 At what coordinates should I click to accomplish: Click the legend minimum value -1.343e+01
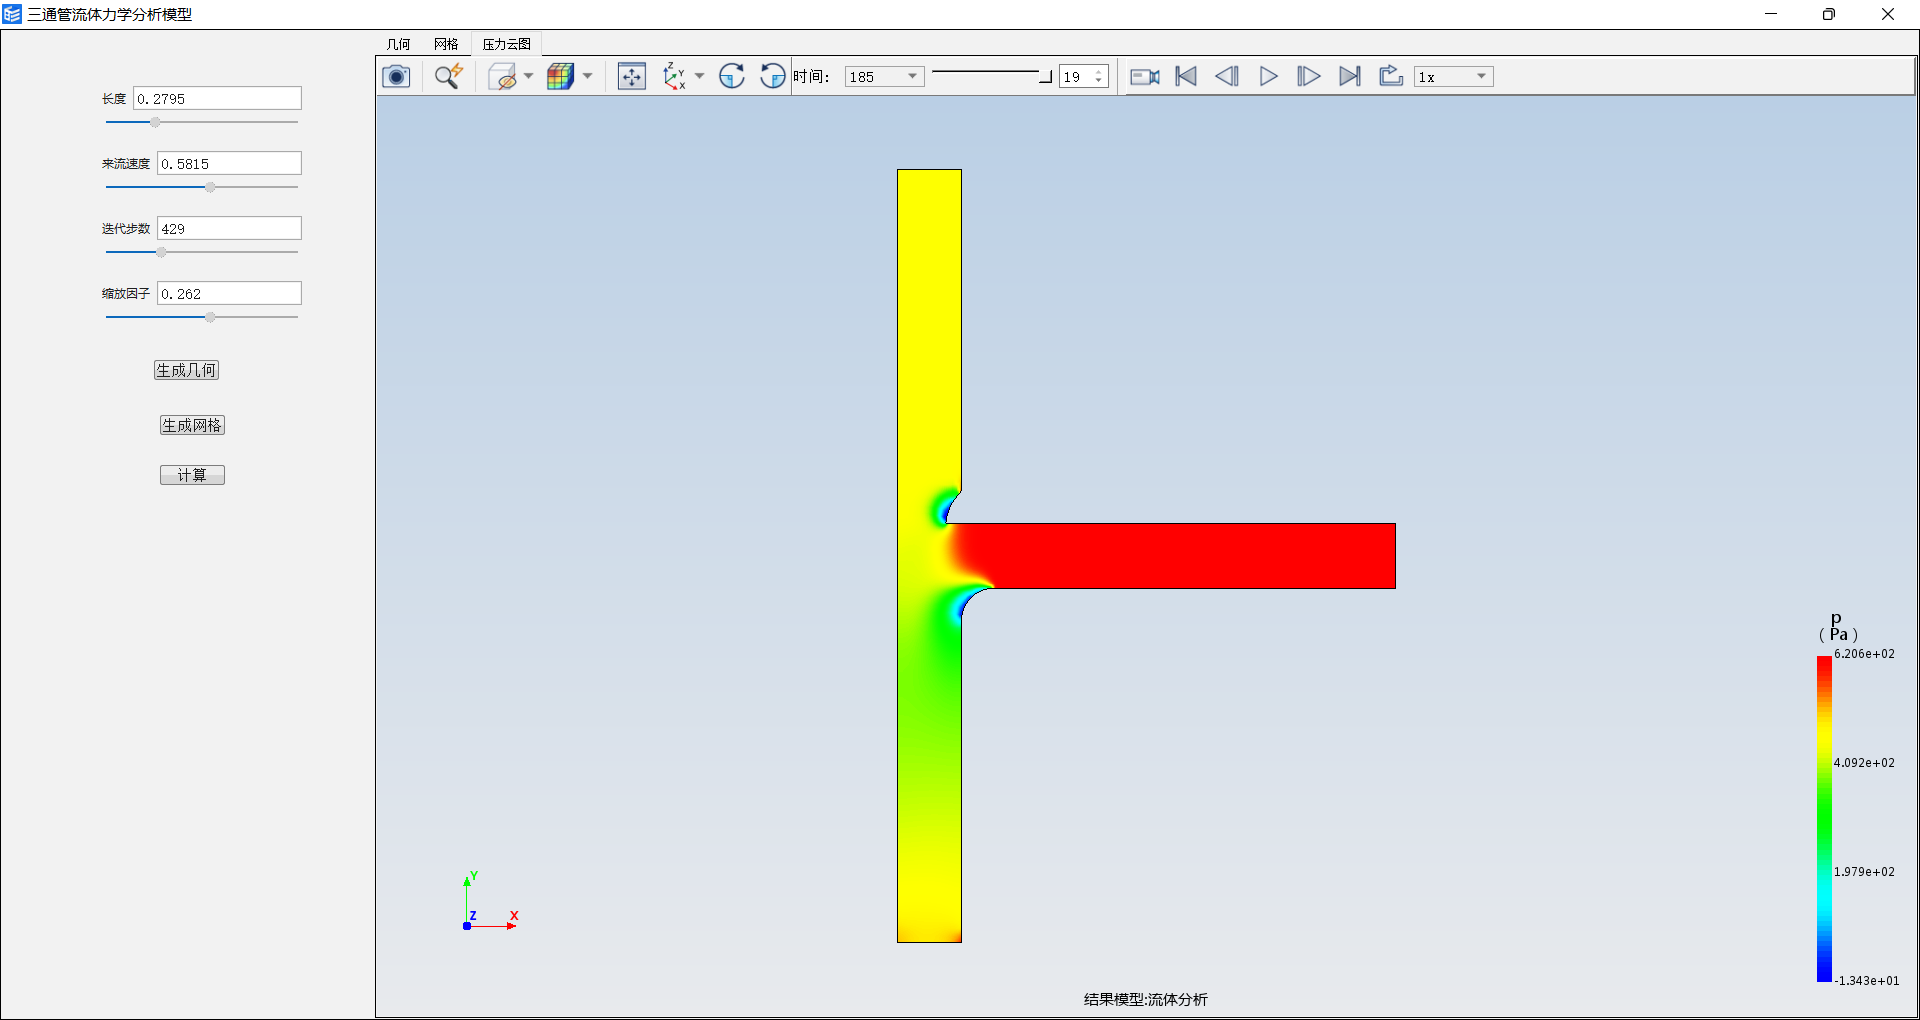point(1867,981)
